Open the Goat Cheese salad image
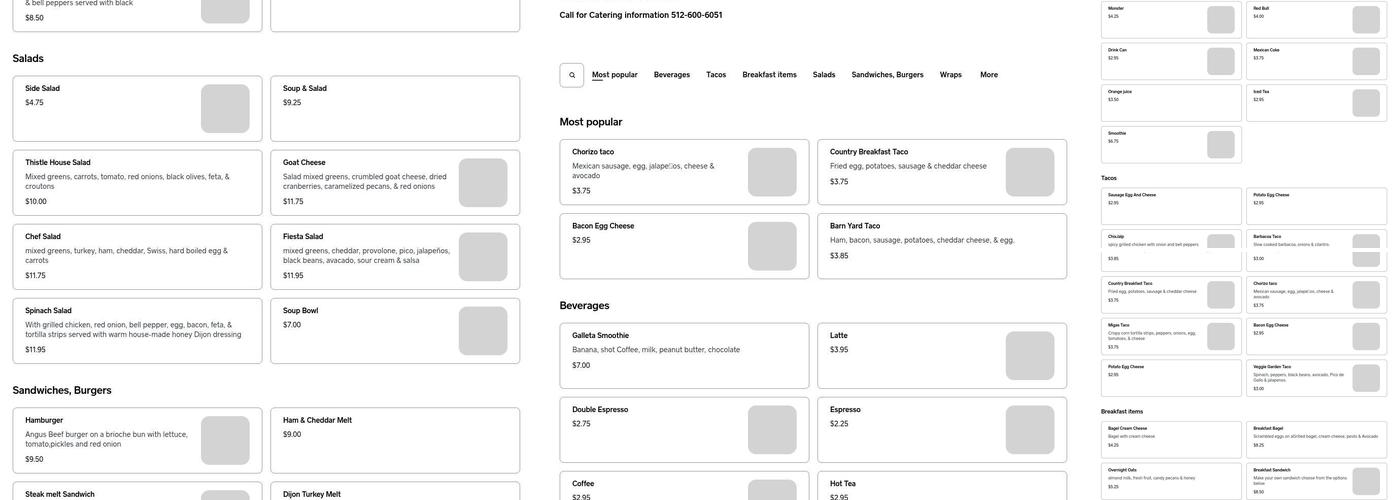 tap(483, 183)
